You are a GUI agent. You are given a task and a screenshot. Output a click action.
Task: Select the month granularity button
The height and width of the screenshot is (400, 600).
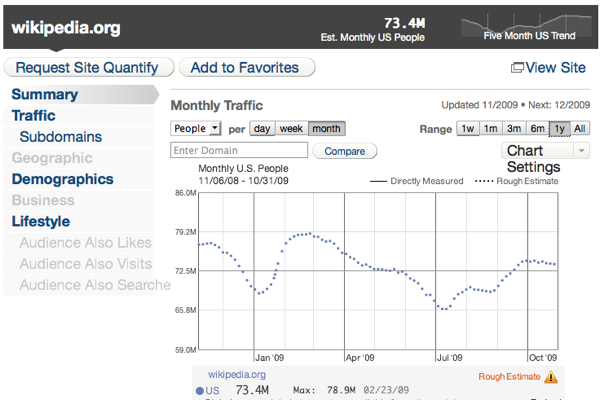tap(326, 128)
